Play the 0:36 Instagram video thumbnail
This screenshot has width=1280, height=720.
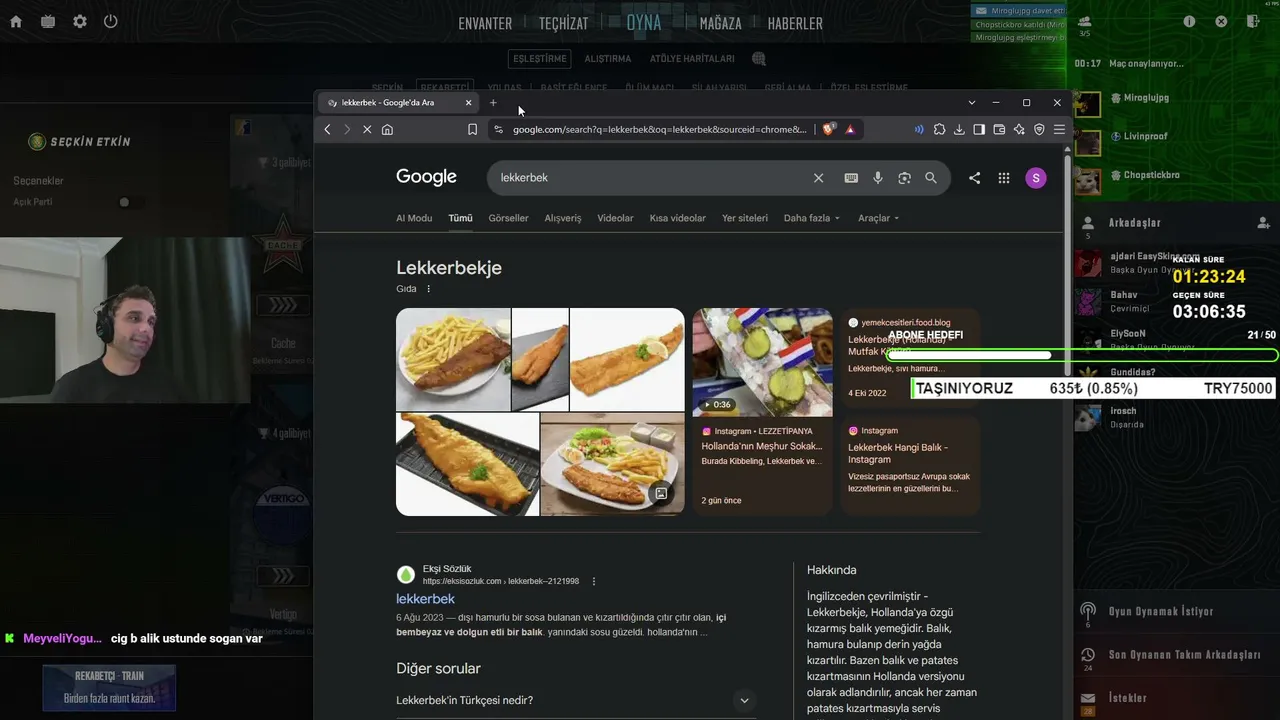pos(762,362)
